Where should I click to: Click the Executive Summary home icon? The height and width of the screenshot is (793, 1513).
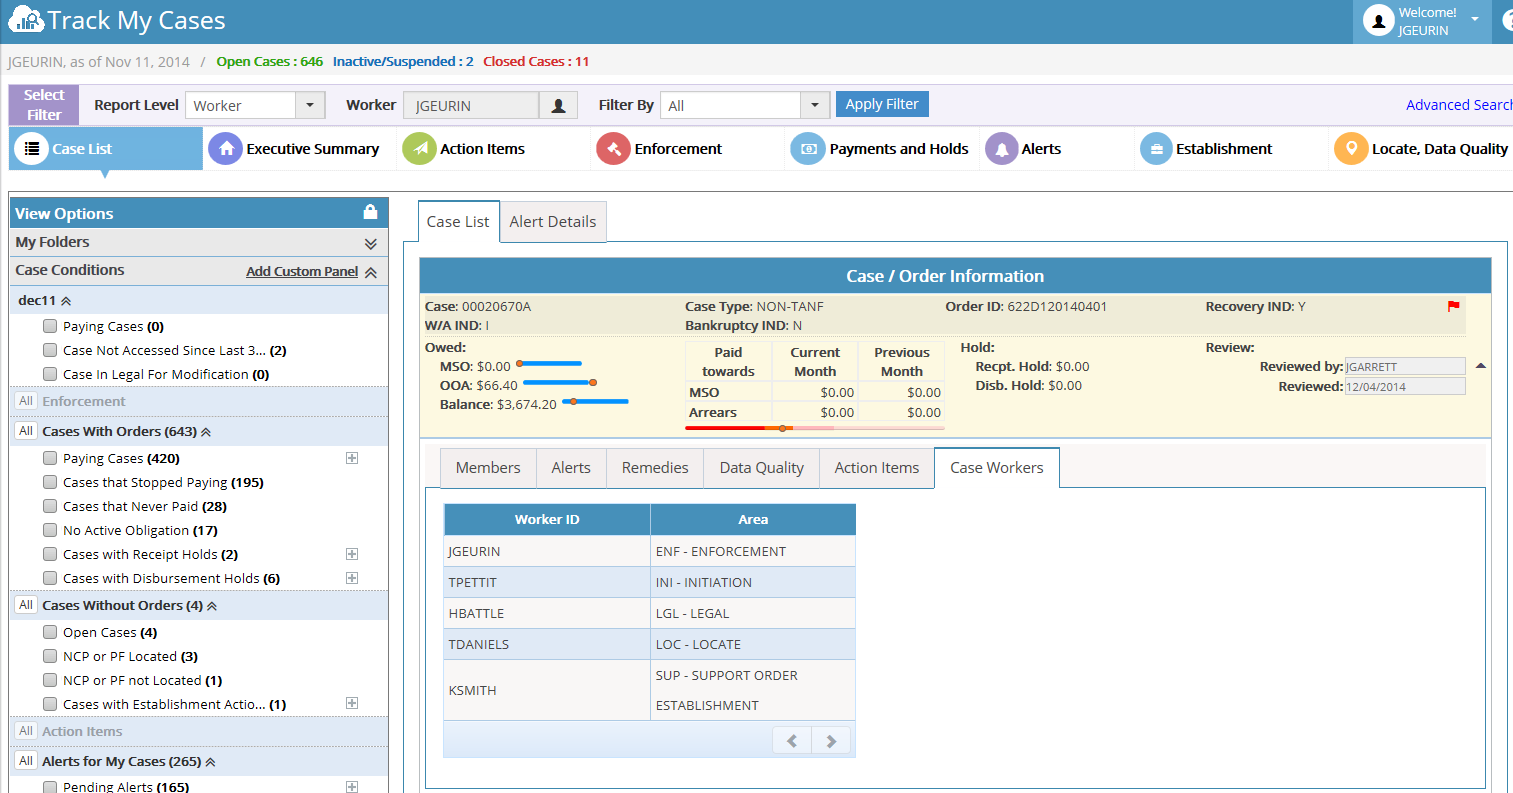tap(225, 149)
